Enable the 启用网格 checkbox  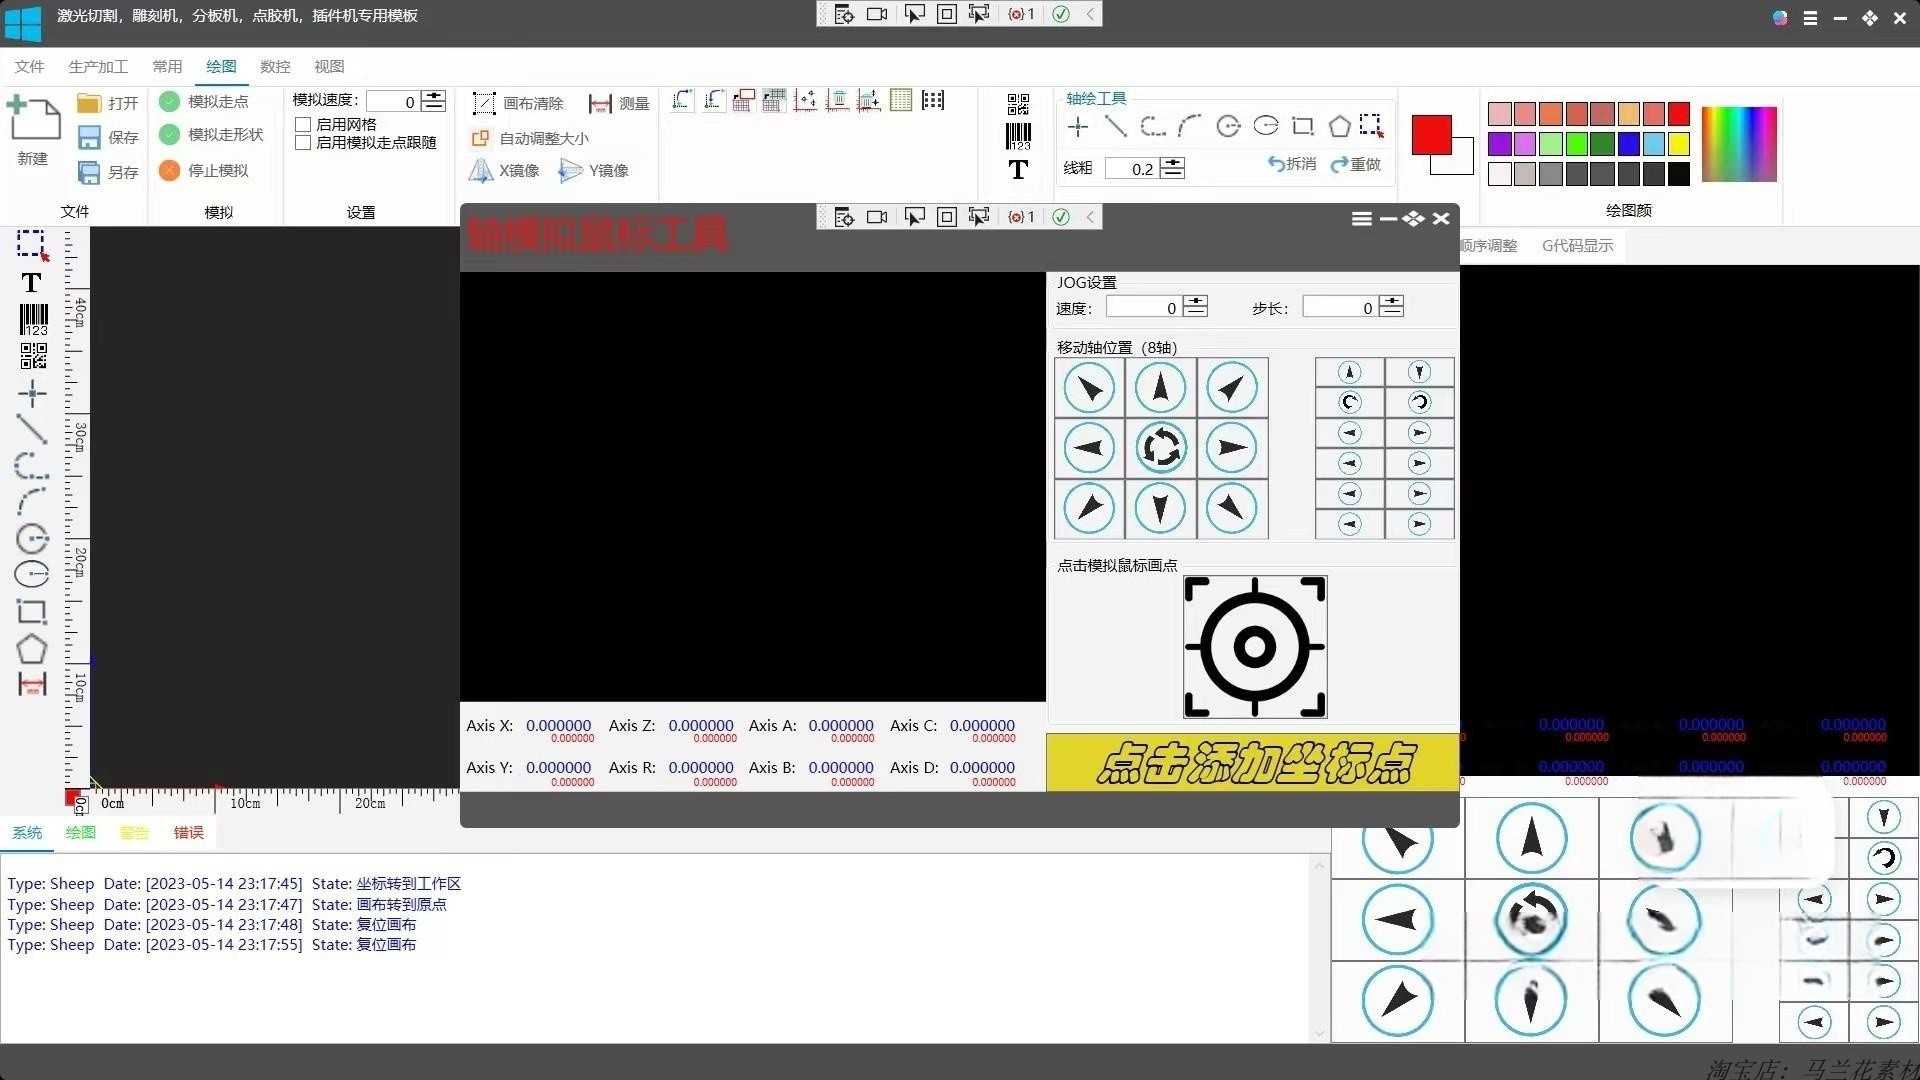click(303, 124)
